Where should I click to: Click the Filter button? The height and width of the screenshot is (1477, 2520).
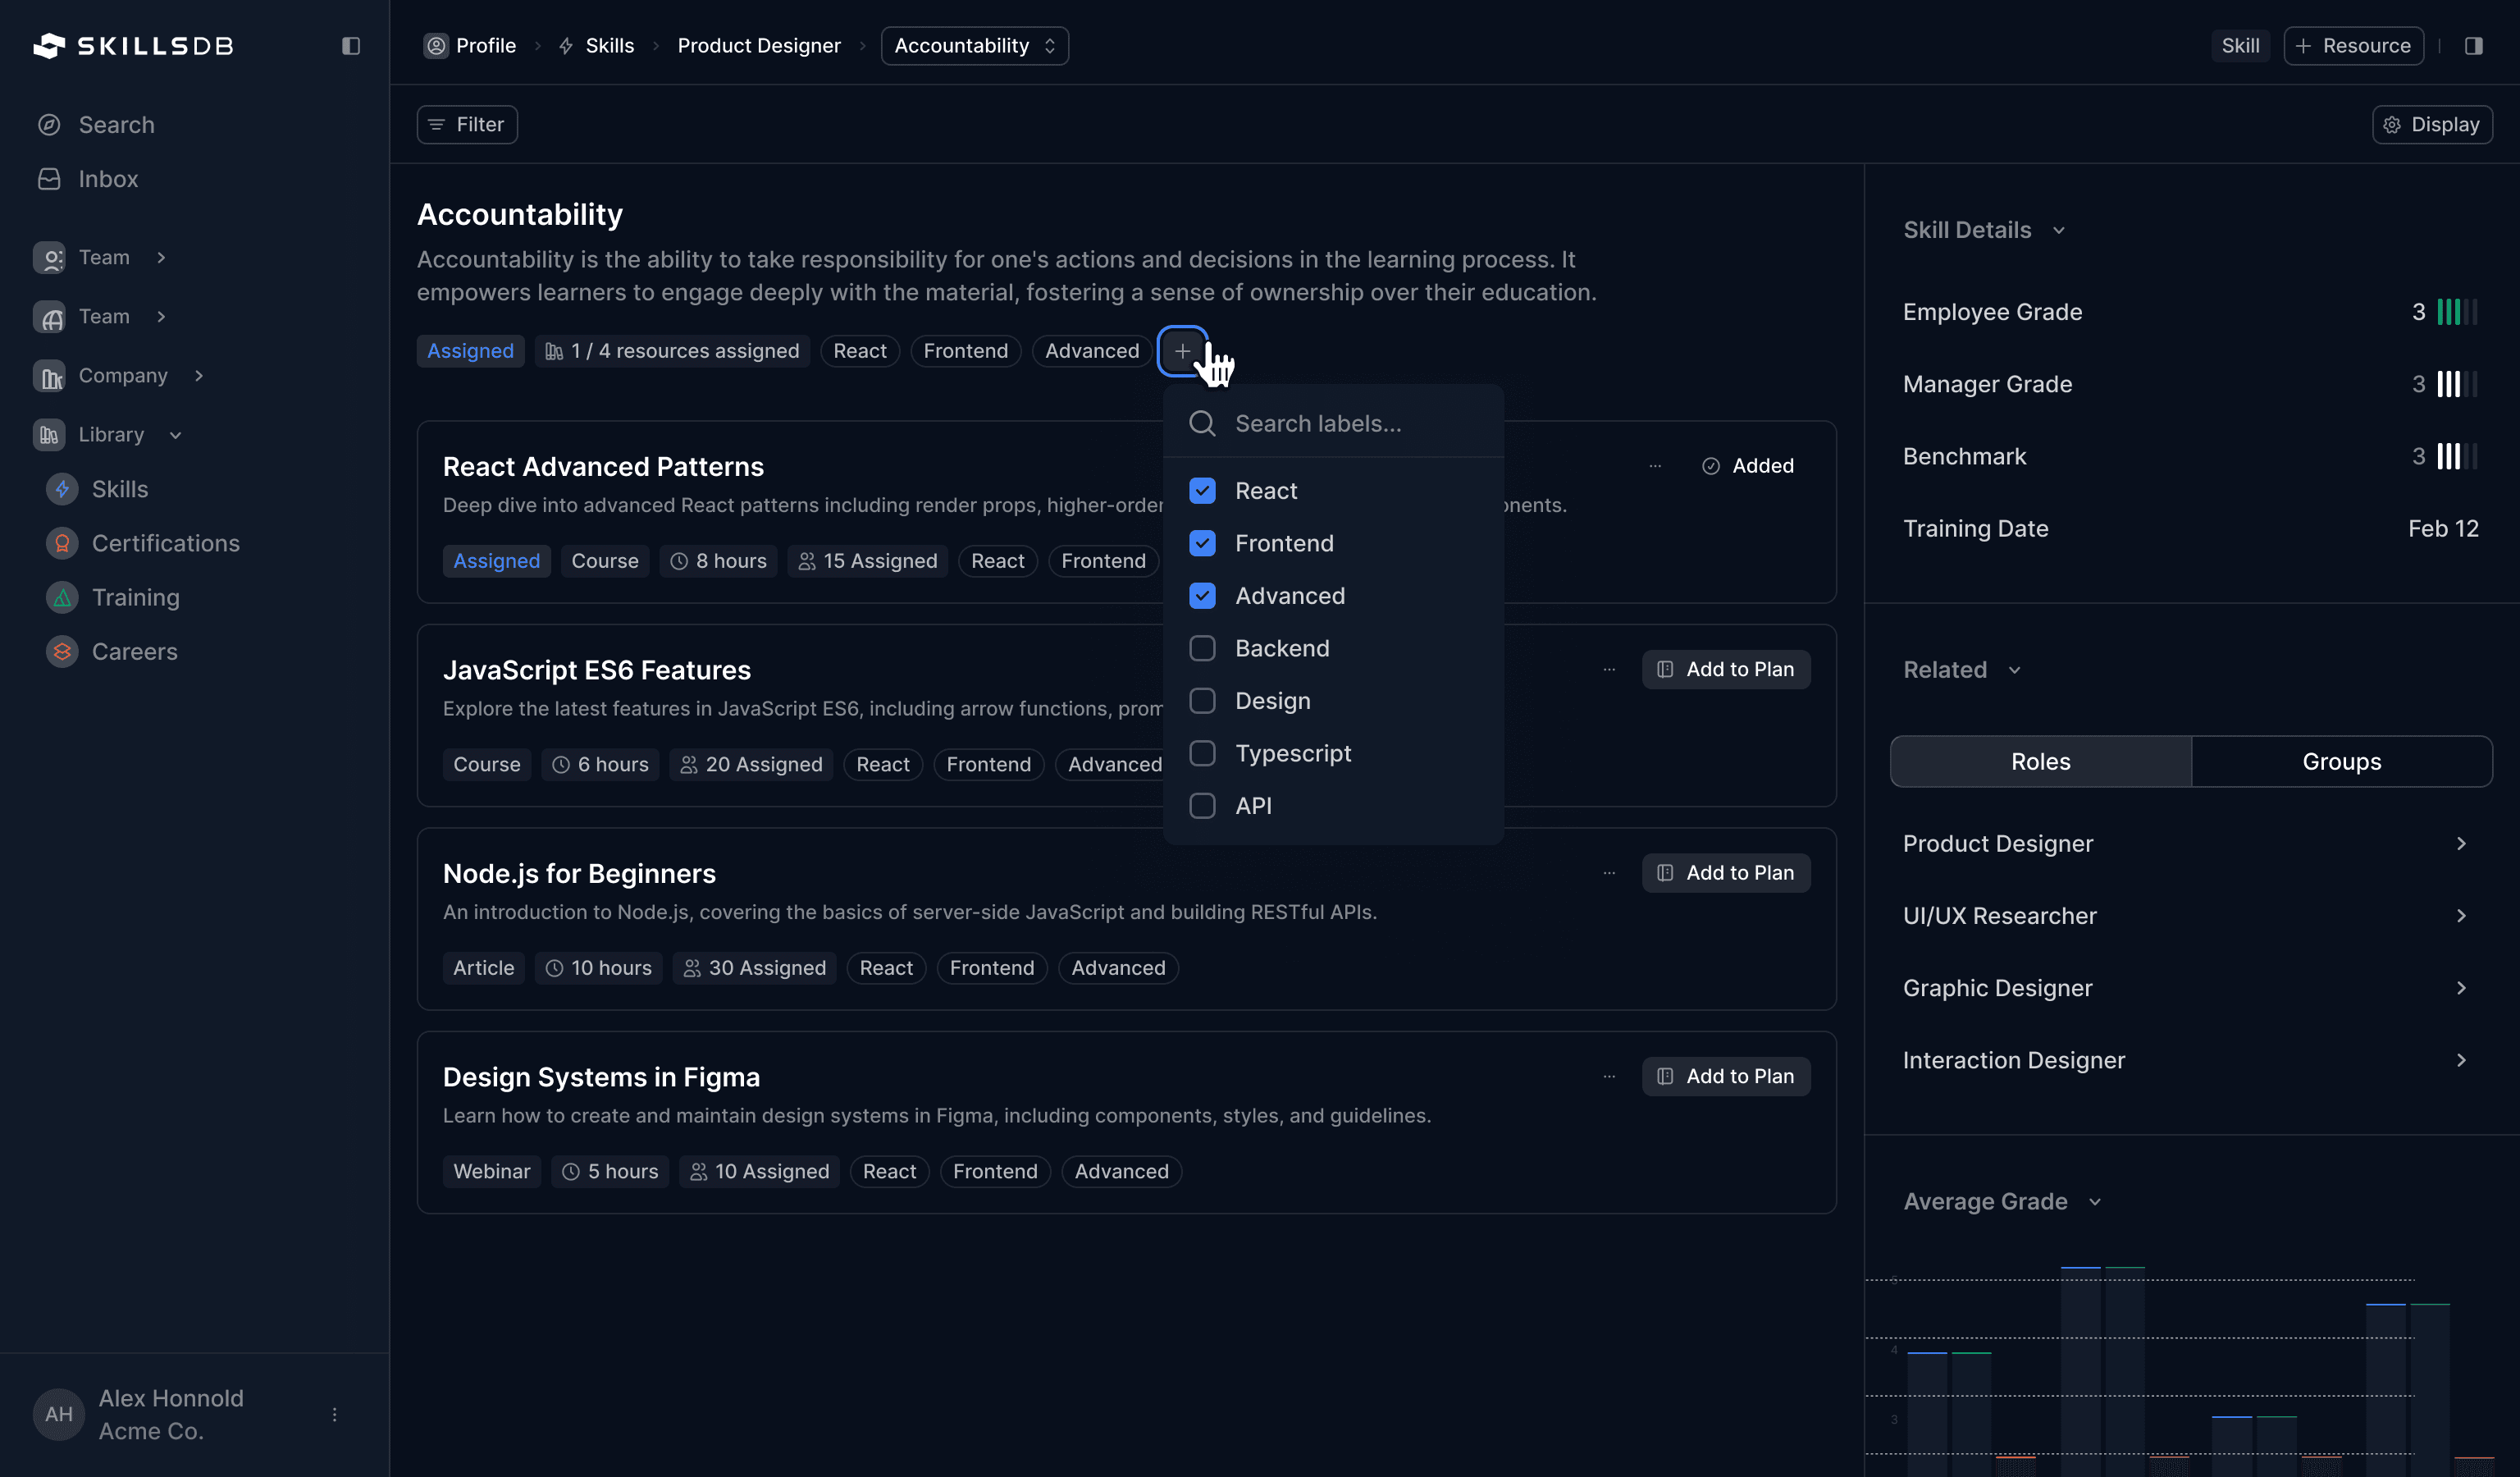tap(467, 125)
